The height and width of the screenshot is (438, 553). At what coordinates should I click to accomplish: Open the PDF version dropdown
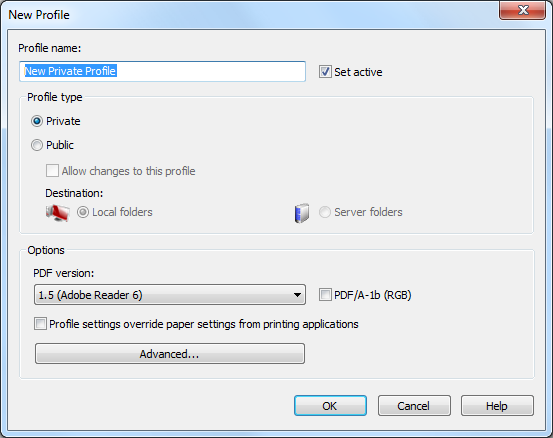pyautogui.click(x=170, y=294)
